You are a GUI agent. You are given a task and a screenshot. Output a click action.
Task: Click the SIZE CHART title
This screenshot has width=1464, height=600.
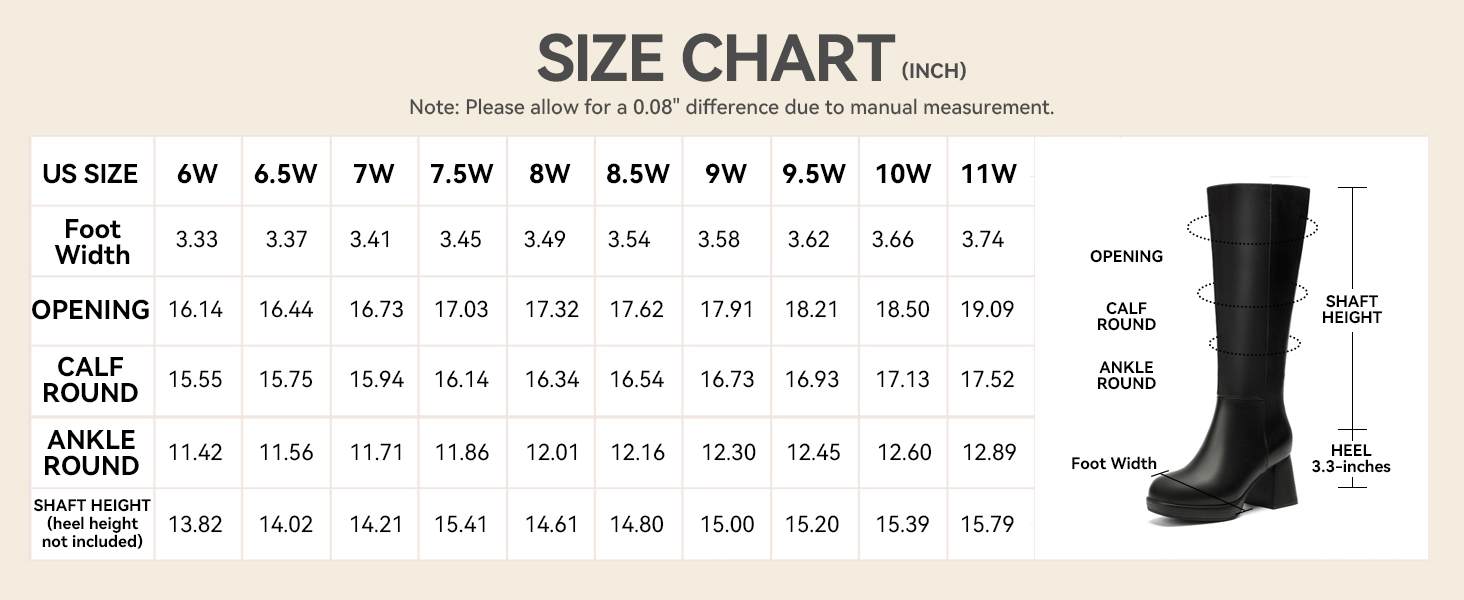[715, 59]
